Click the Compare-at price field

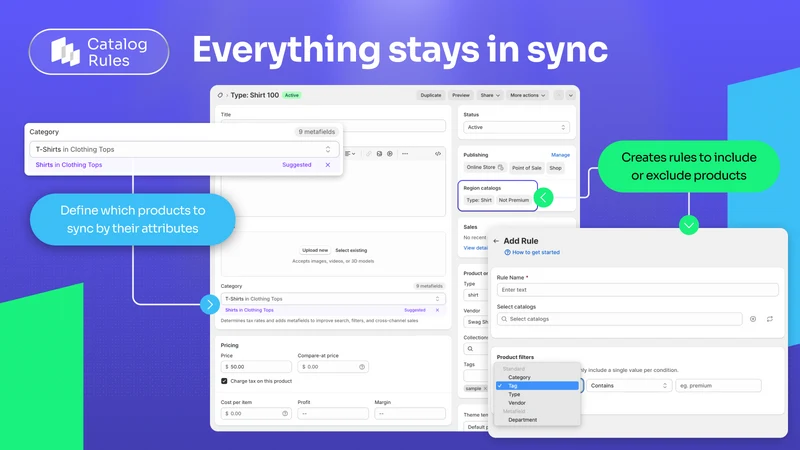[x=333, y=367]
